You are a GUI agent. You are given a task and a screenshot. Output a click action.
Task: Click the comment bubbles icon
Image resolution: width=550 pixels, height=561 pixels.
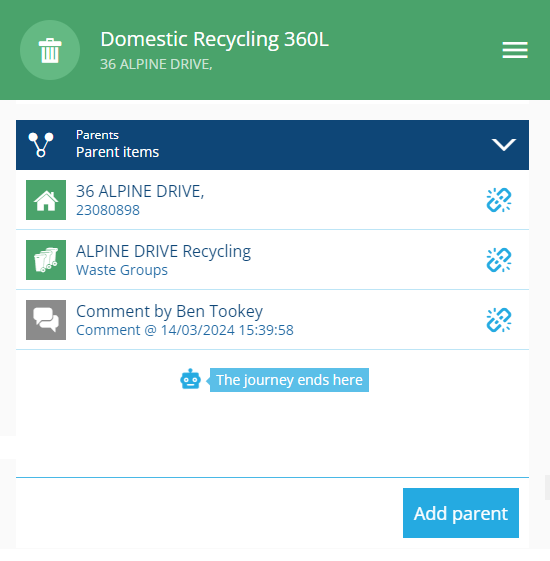tap(46, 320)
